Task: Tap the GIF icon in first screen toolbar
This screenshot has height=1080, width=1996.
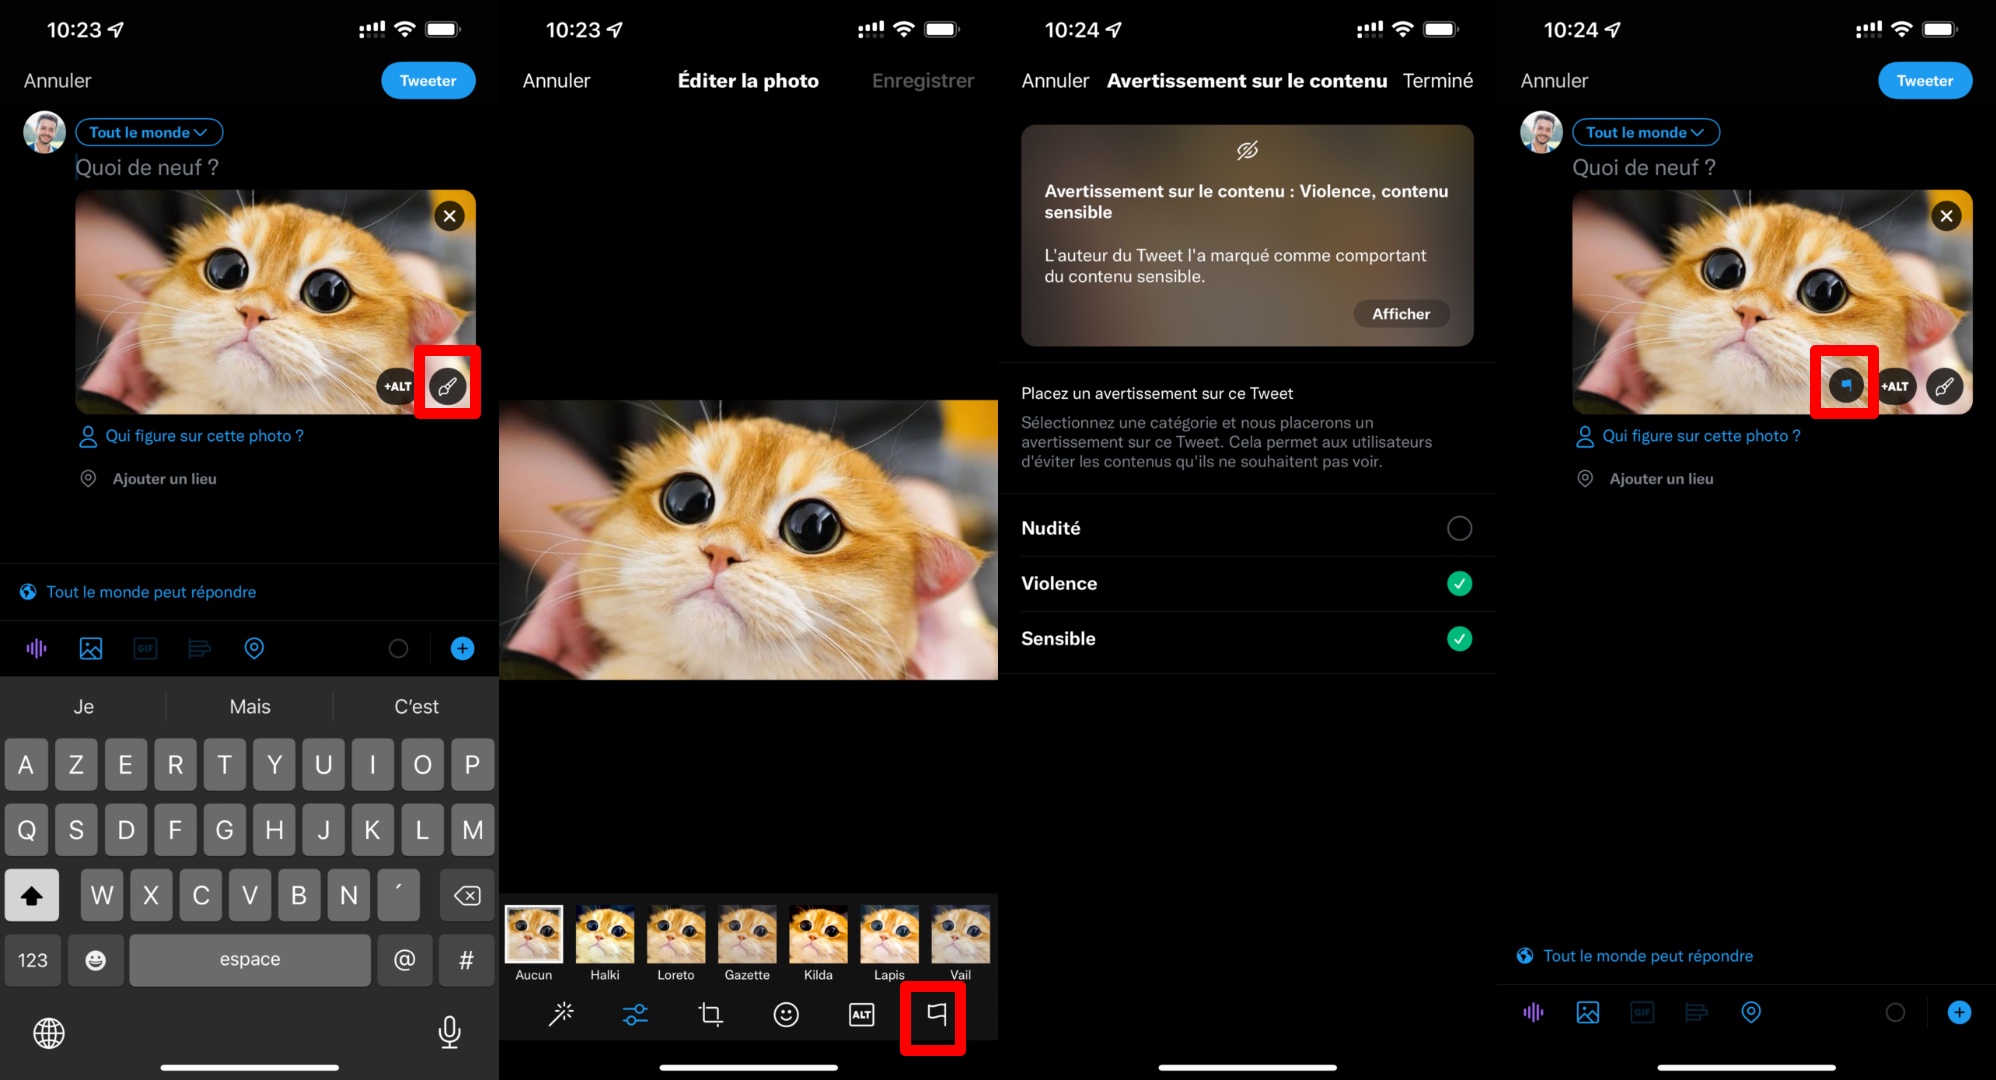Action: 145,648
